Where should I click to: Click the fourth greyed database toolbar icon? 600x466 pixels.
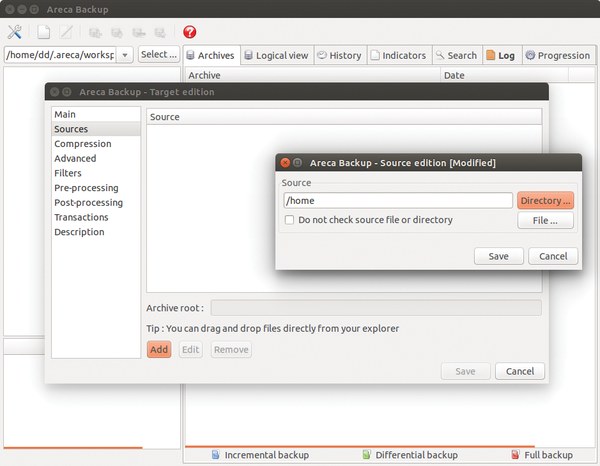[x=160, y=33]
